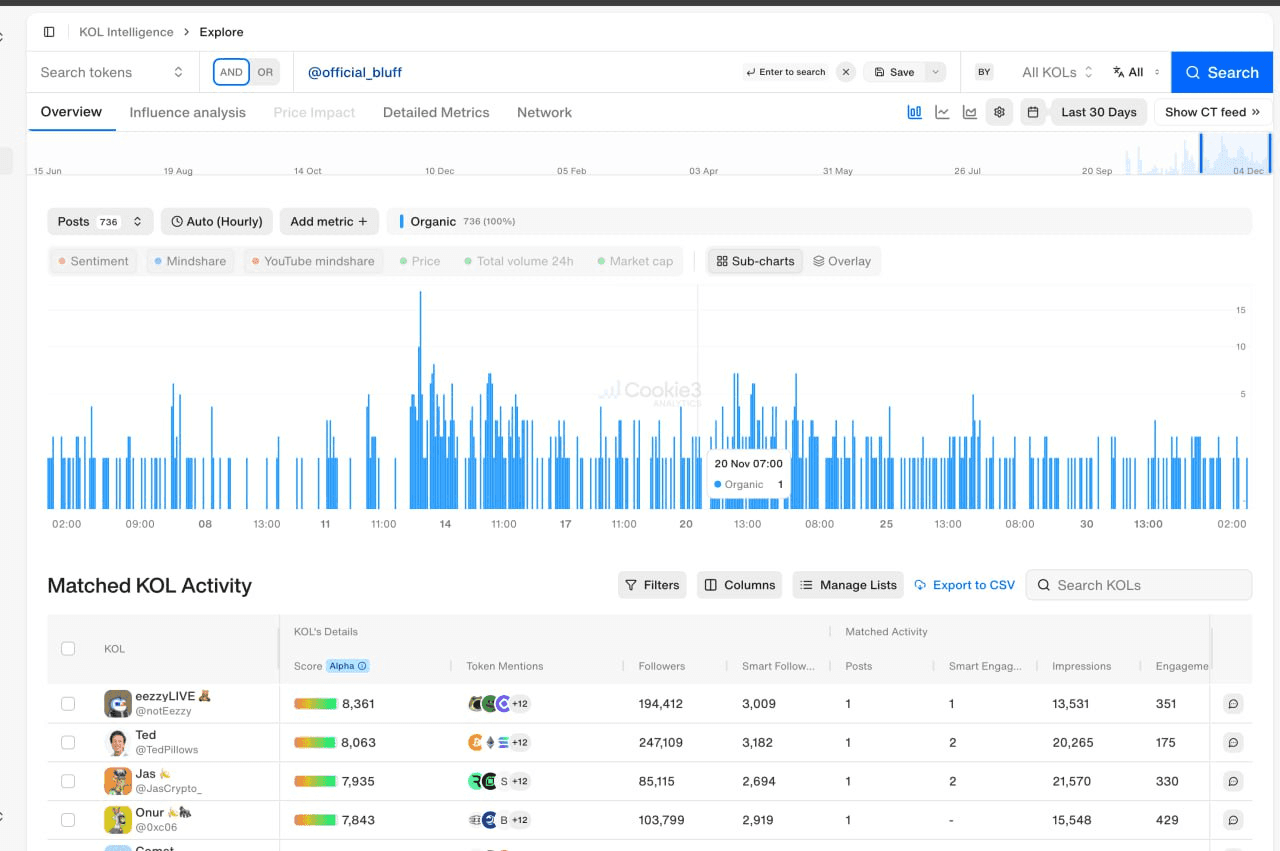Open chart settings gear icon
This screenshot has height=851, width=1280.
coord(999,112)
